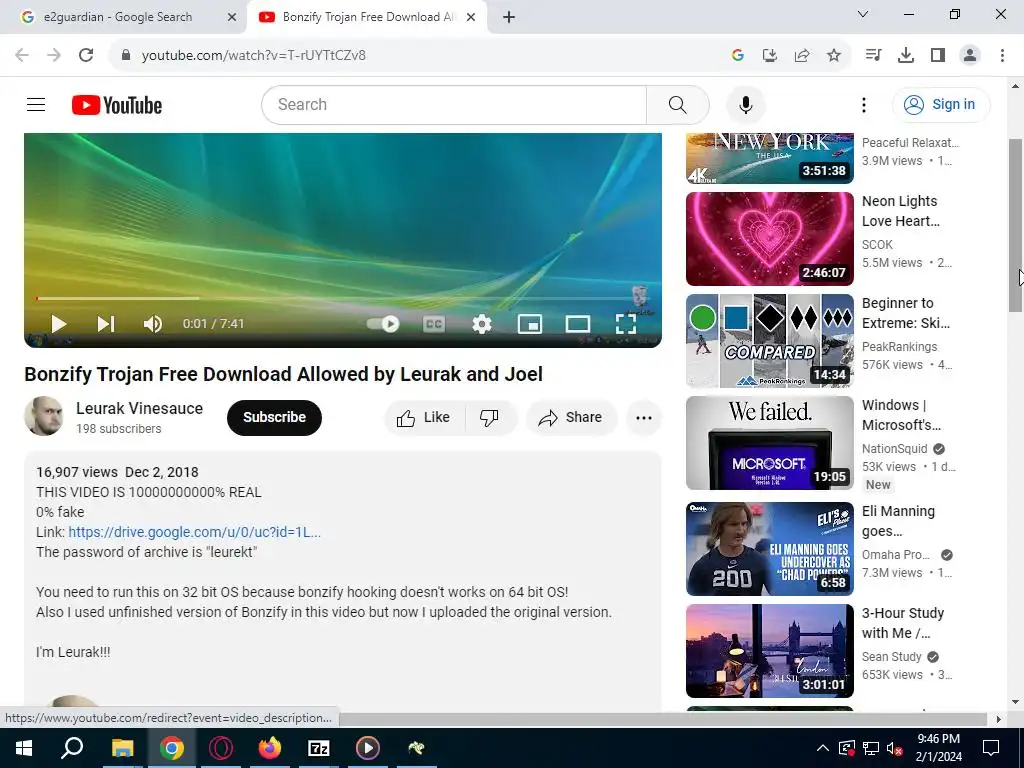Install app icon in address bar
The image size is (1024, 768).
click(770, 56)
